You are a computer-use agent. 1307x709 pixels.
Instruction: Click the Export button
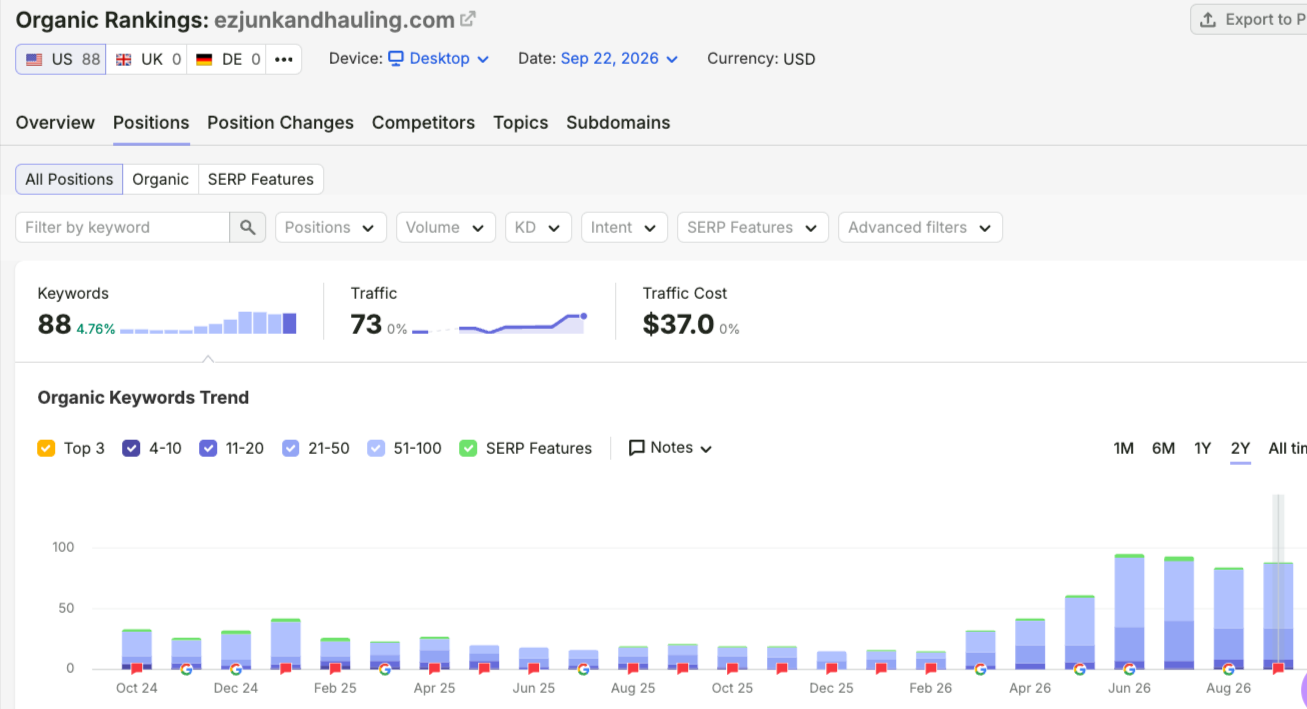[x=1248, y=19]
